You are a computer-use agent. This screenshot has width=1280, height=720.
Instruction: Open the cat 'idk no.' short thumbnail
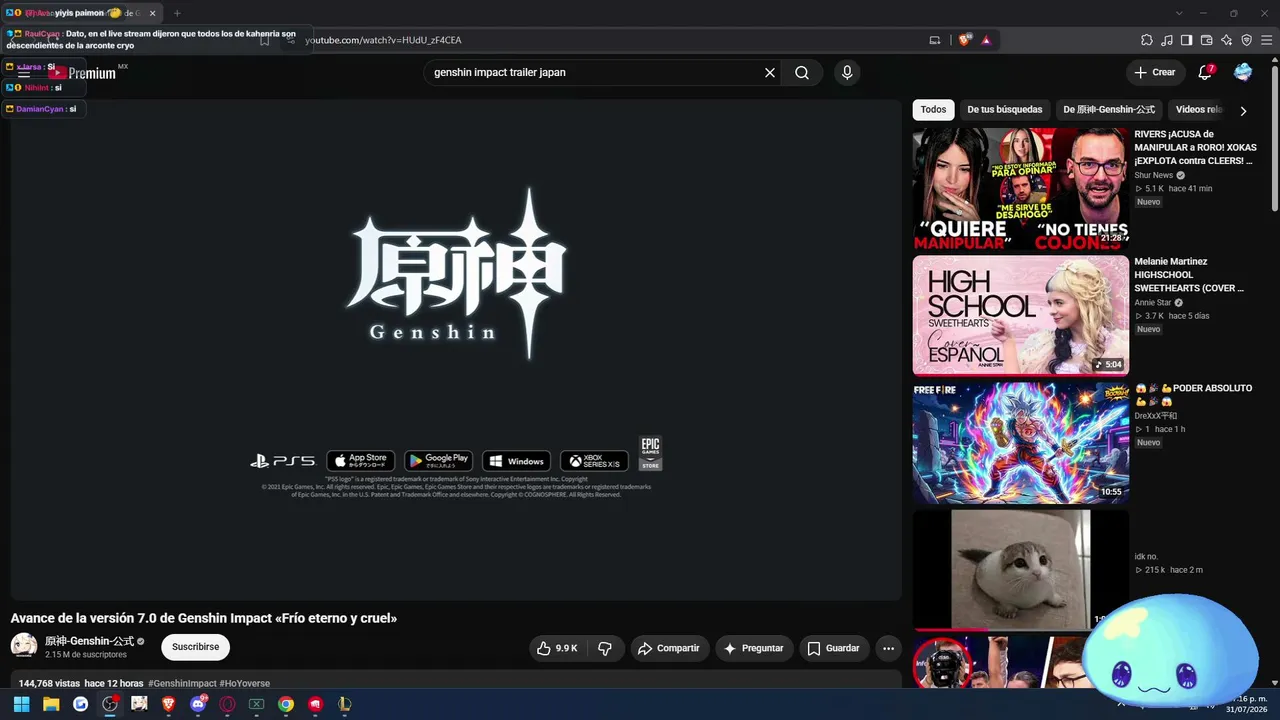[1021, 570]
